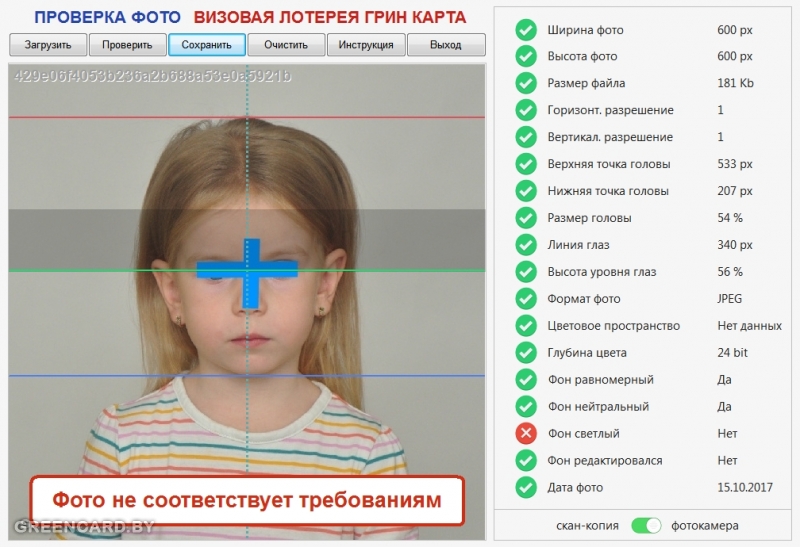Click the 24 bit color depth value
800x547 pixels.
pos(733,353)
